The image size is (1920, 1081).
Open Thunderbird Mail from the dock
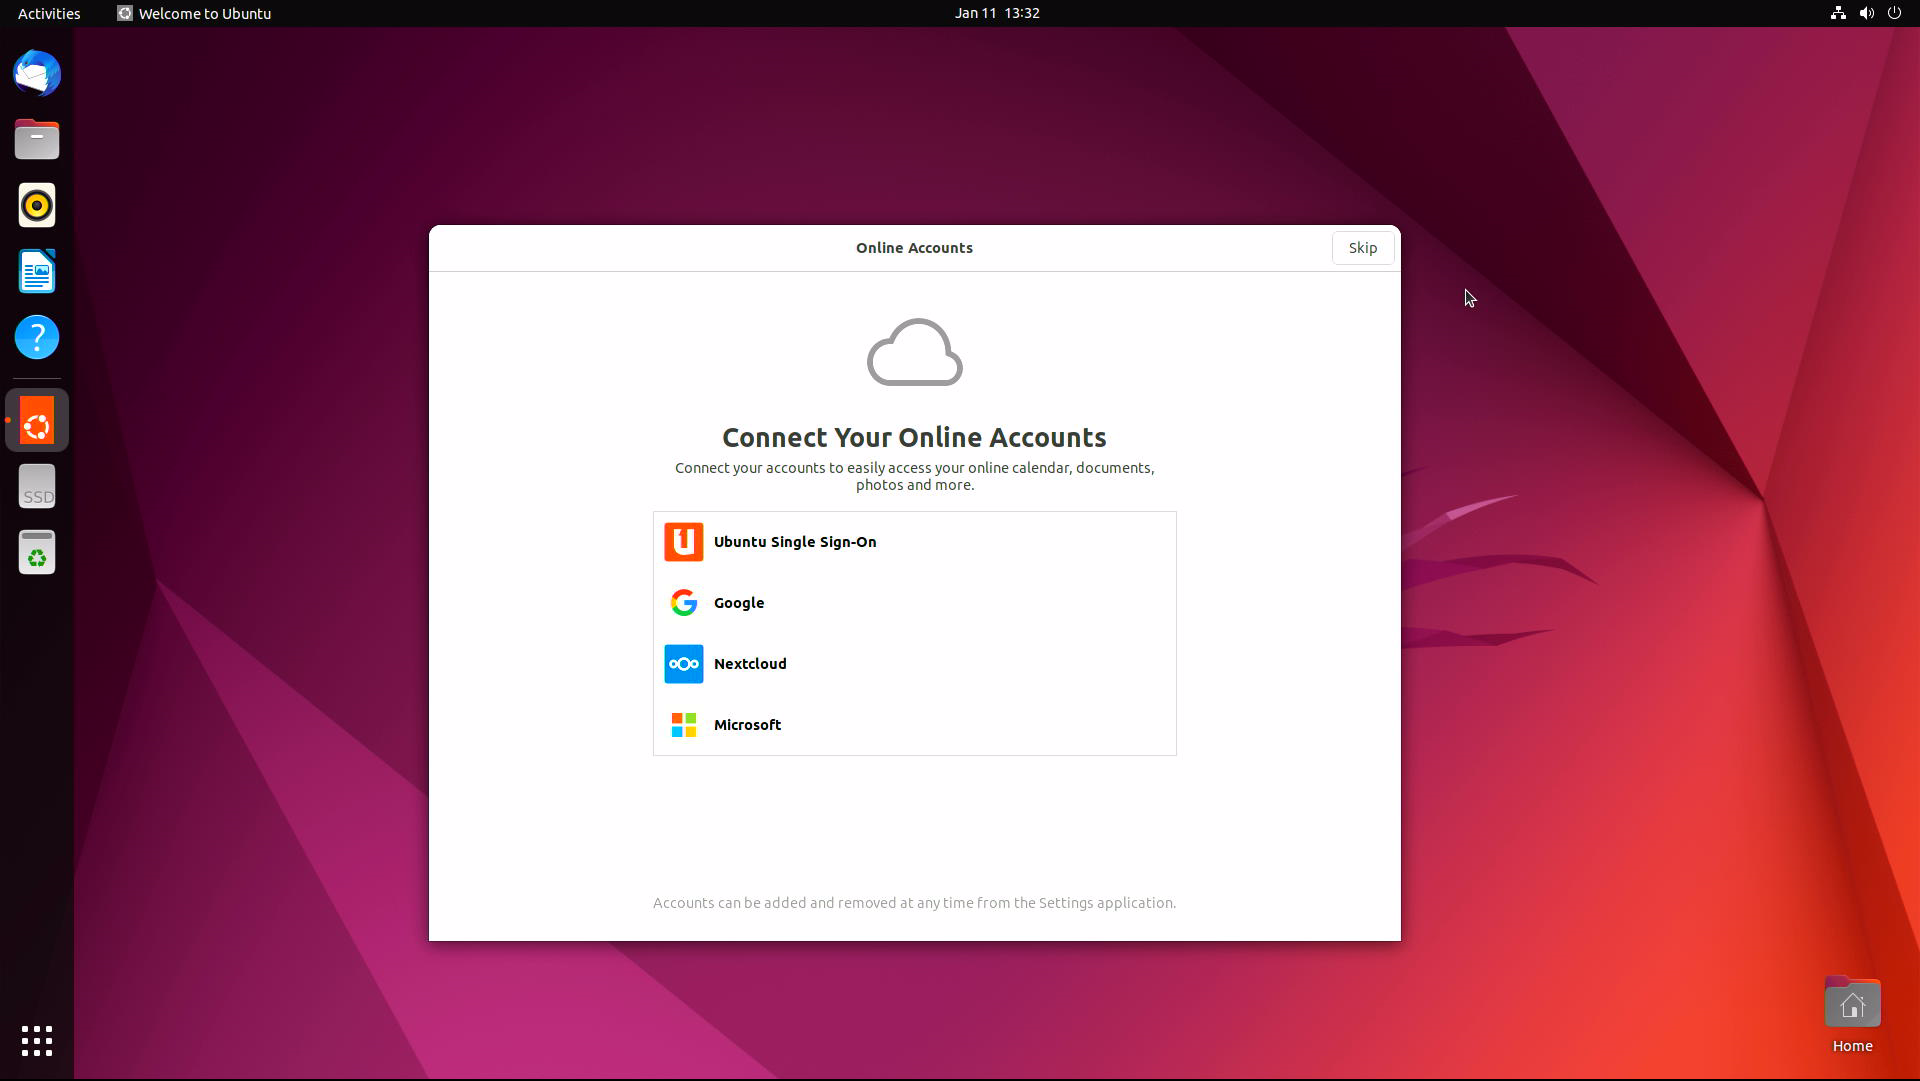pyautogui.click(x=37, y=73)
